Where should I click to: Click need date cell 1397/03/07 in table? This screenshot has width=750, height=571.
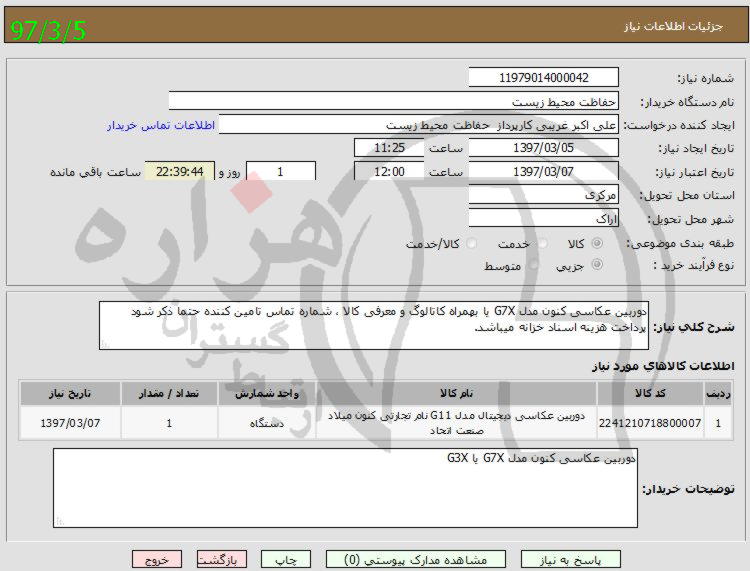pyautogui.click(x=70, y=423)
